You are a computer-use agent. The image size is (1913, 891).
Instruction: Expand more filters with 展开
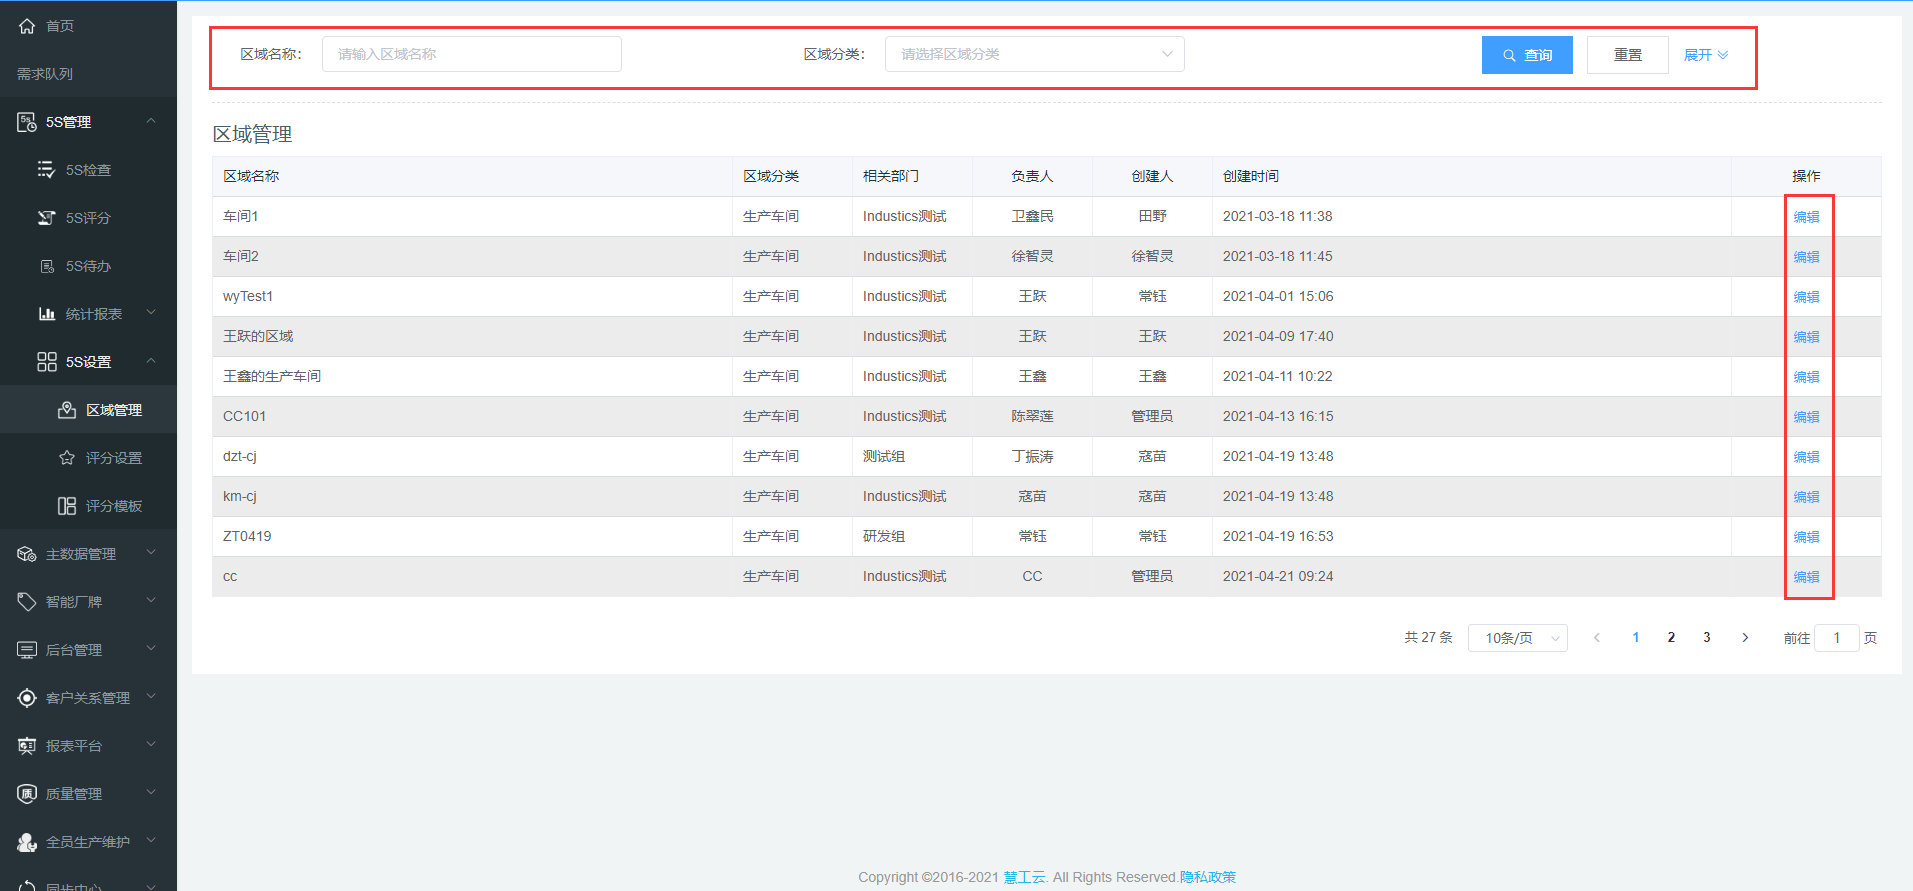pos(1705,55)
